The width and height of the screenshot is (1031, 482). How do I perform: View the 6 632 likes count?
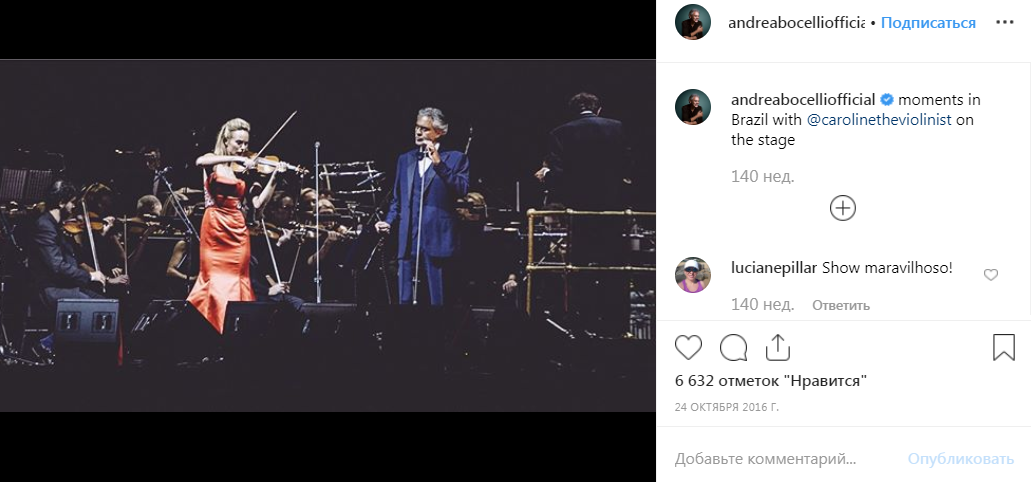point(770,380)
